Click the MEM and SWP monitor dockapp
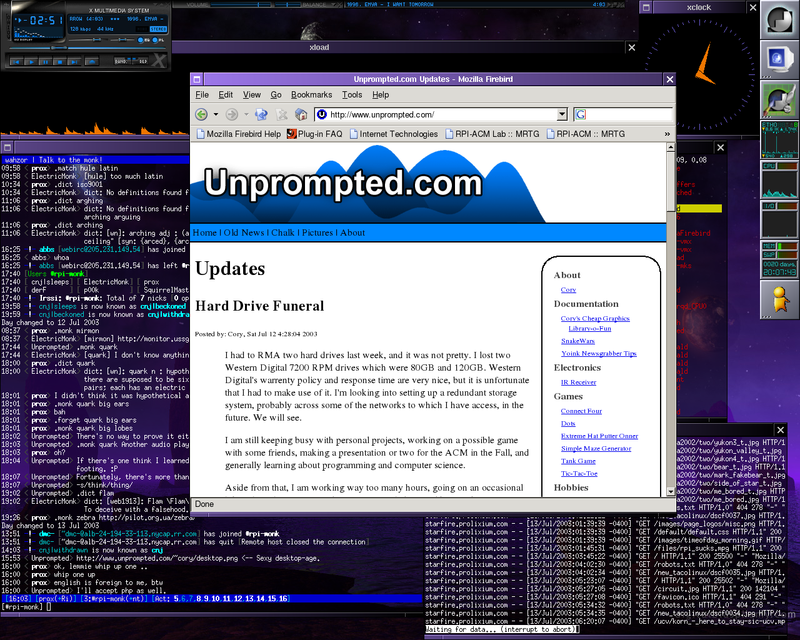This screenshot has height=640, width=800. [780, 258]
